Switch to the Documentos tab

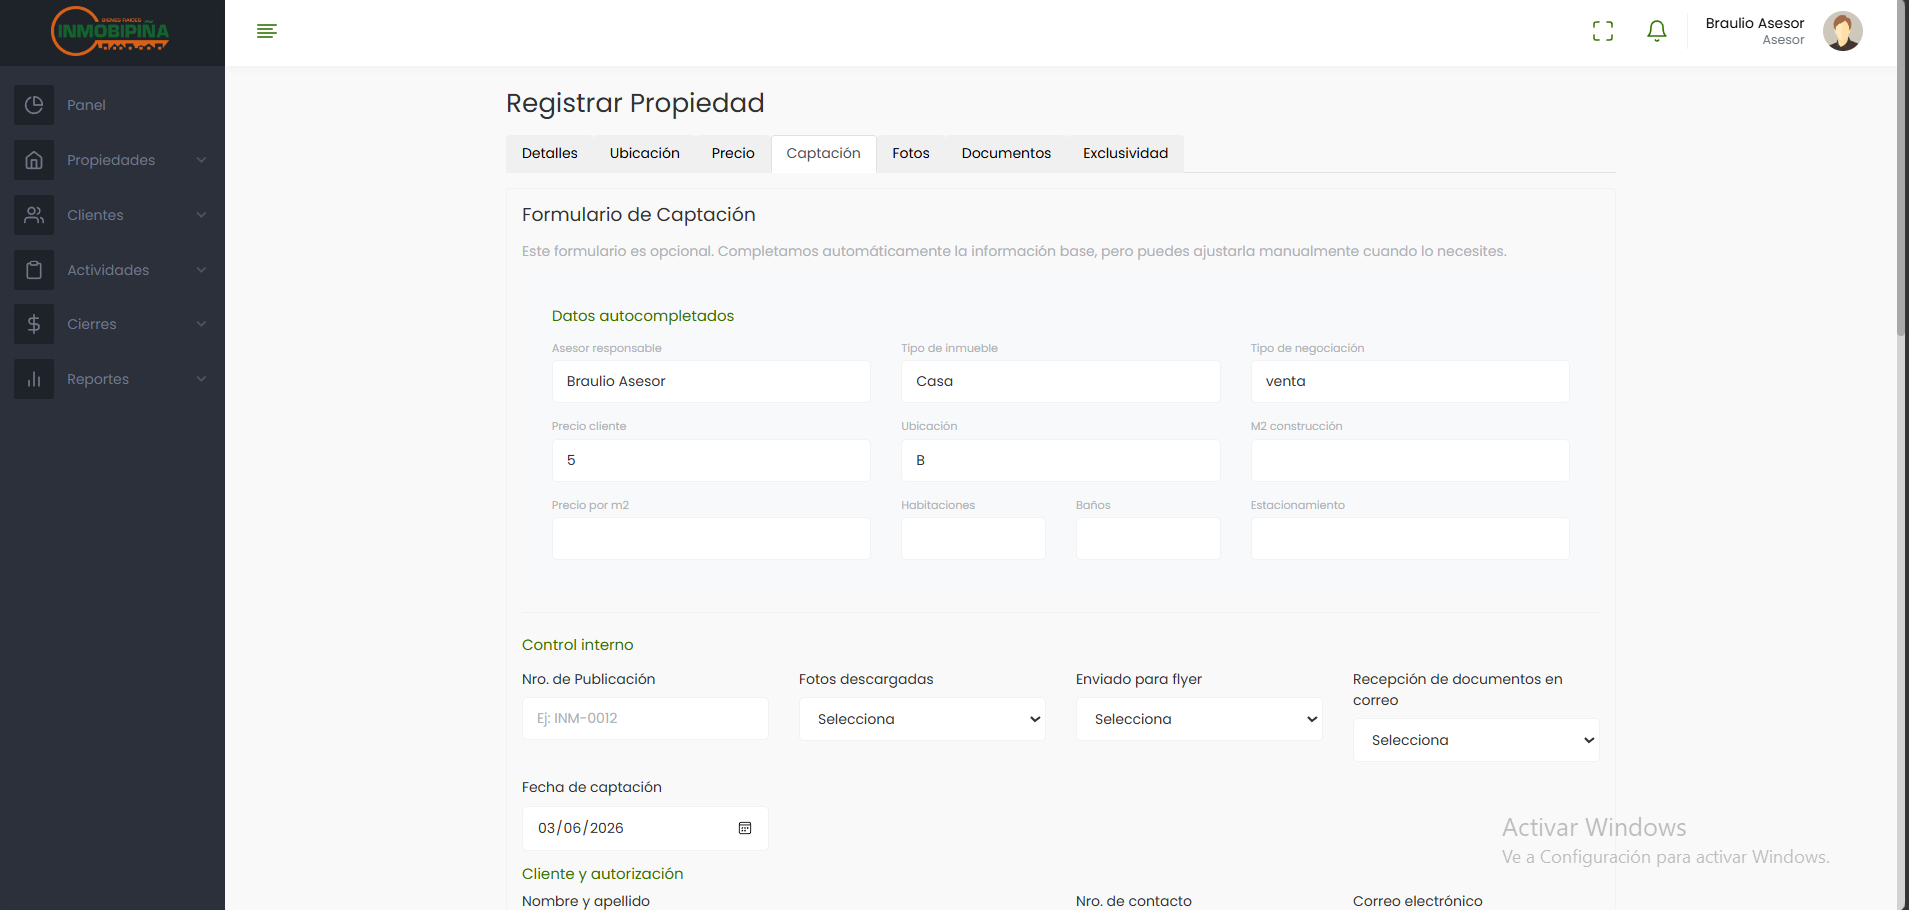click(1006, 153)
